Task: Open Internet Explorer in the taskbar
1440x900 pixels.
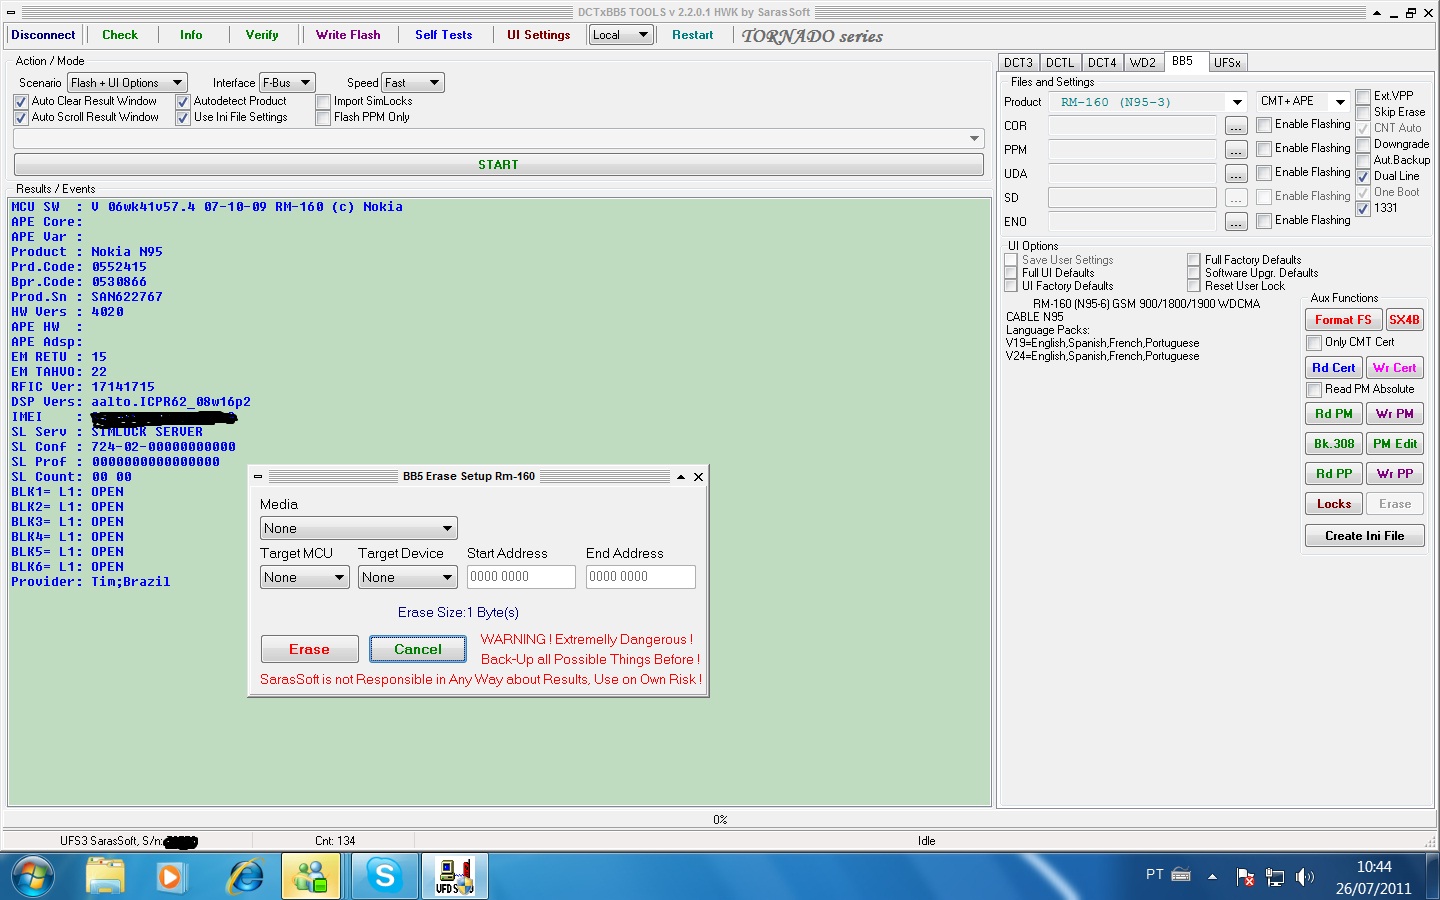Action: point(245,877)
